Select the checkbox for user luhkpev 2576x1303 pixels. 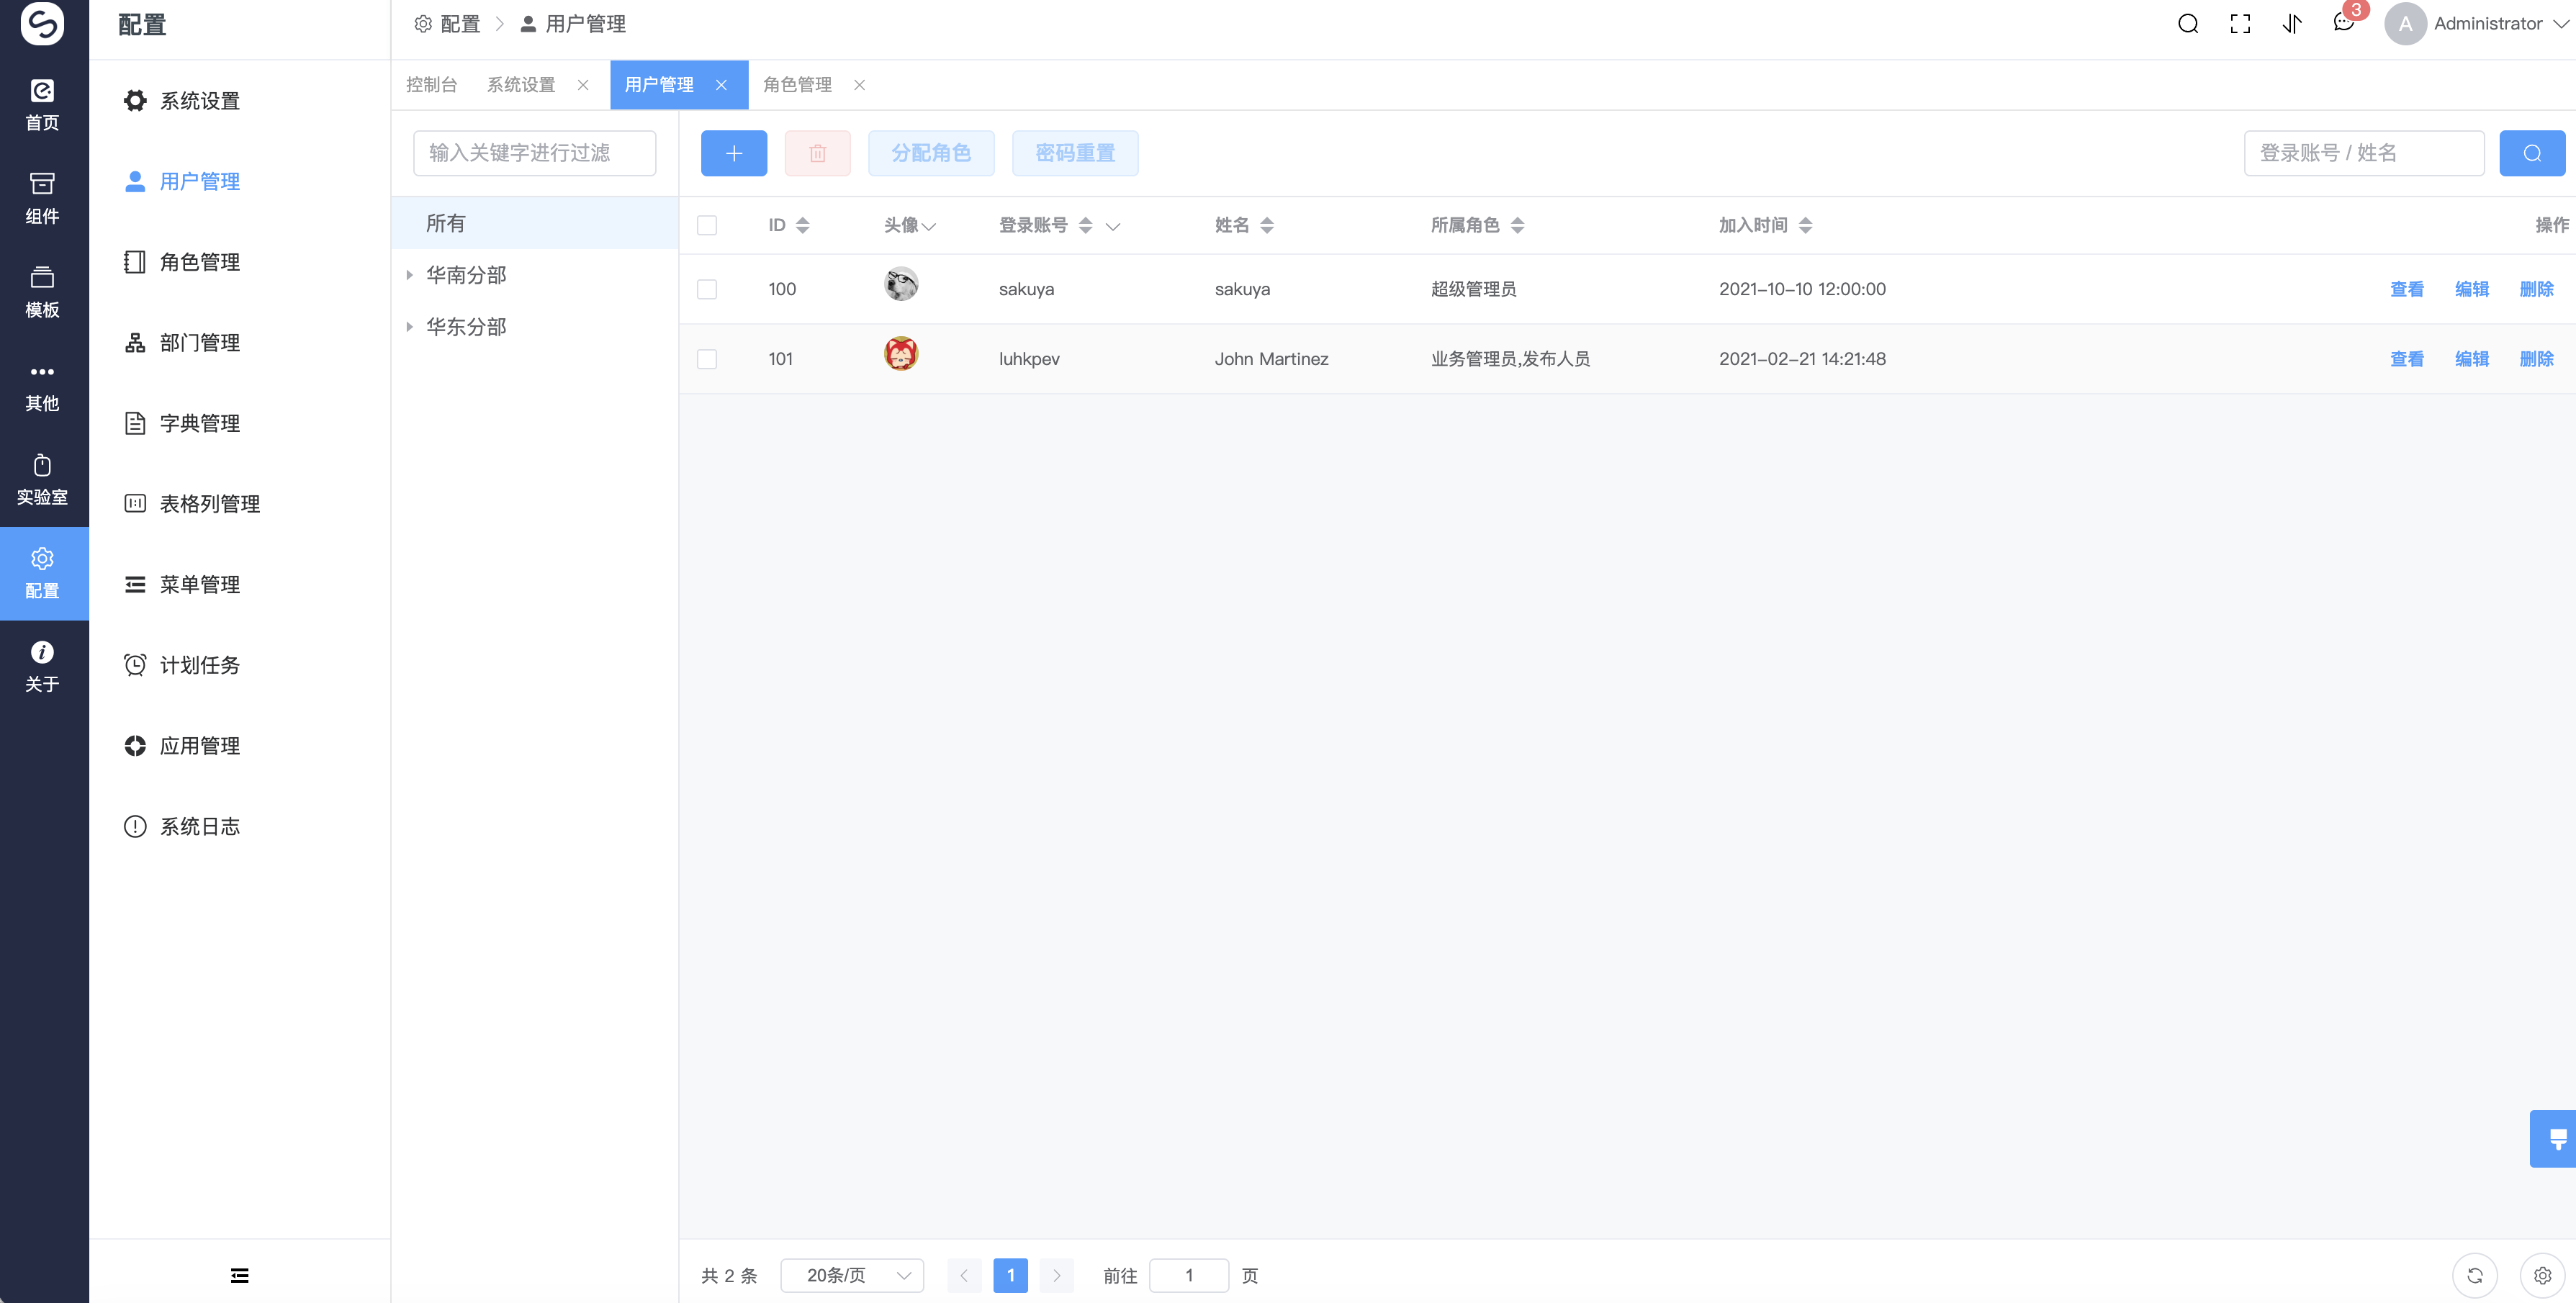(x=707, y=359)
